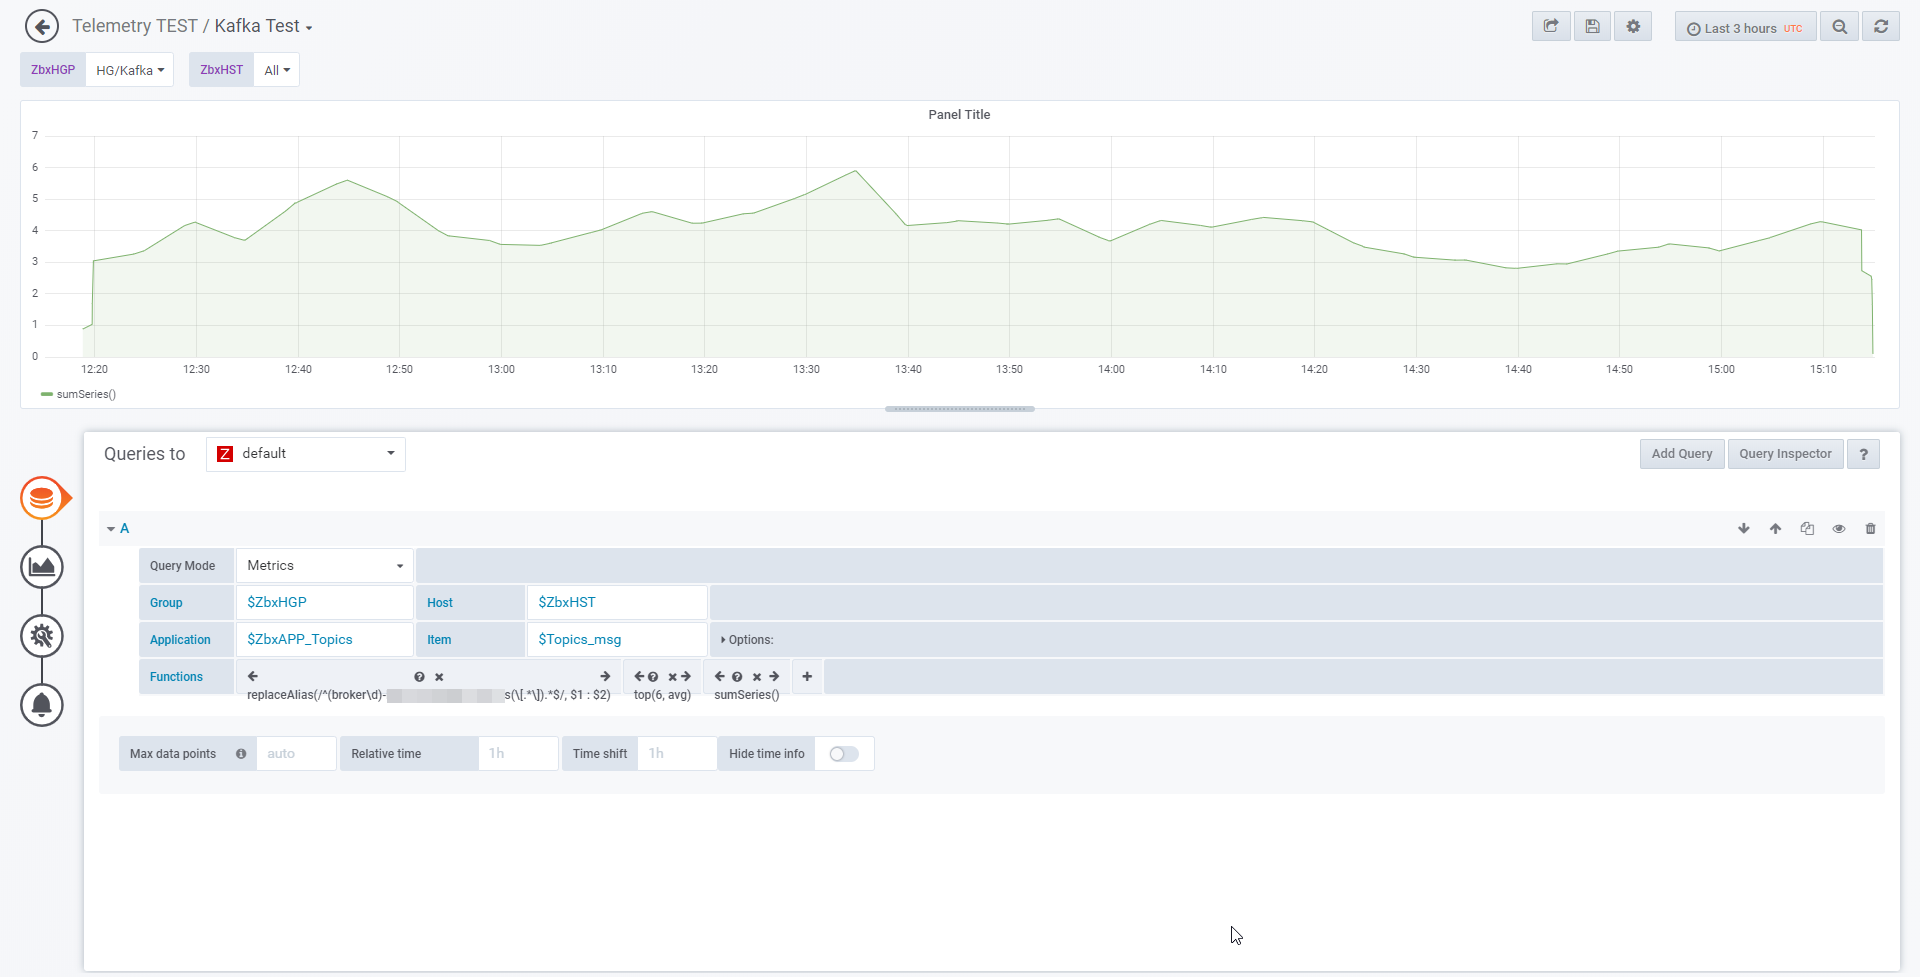Open the Visualization chart icon in the editor sidebar
This screenshot has width=1920, height=977.
pos(42,567)
